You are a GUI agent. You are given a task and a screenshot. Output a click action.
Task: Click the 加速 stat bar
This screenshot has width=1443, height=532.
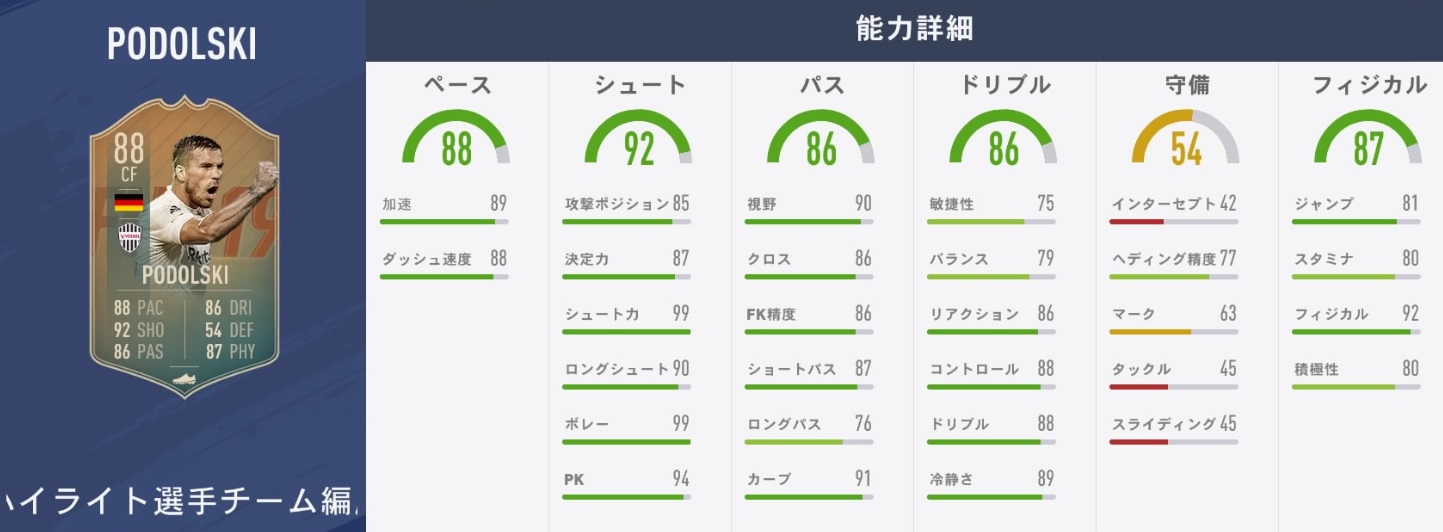[x=444, y=221]
